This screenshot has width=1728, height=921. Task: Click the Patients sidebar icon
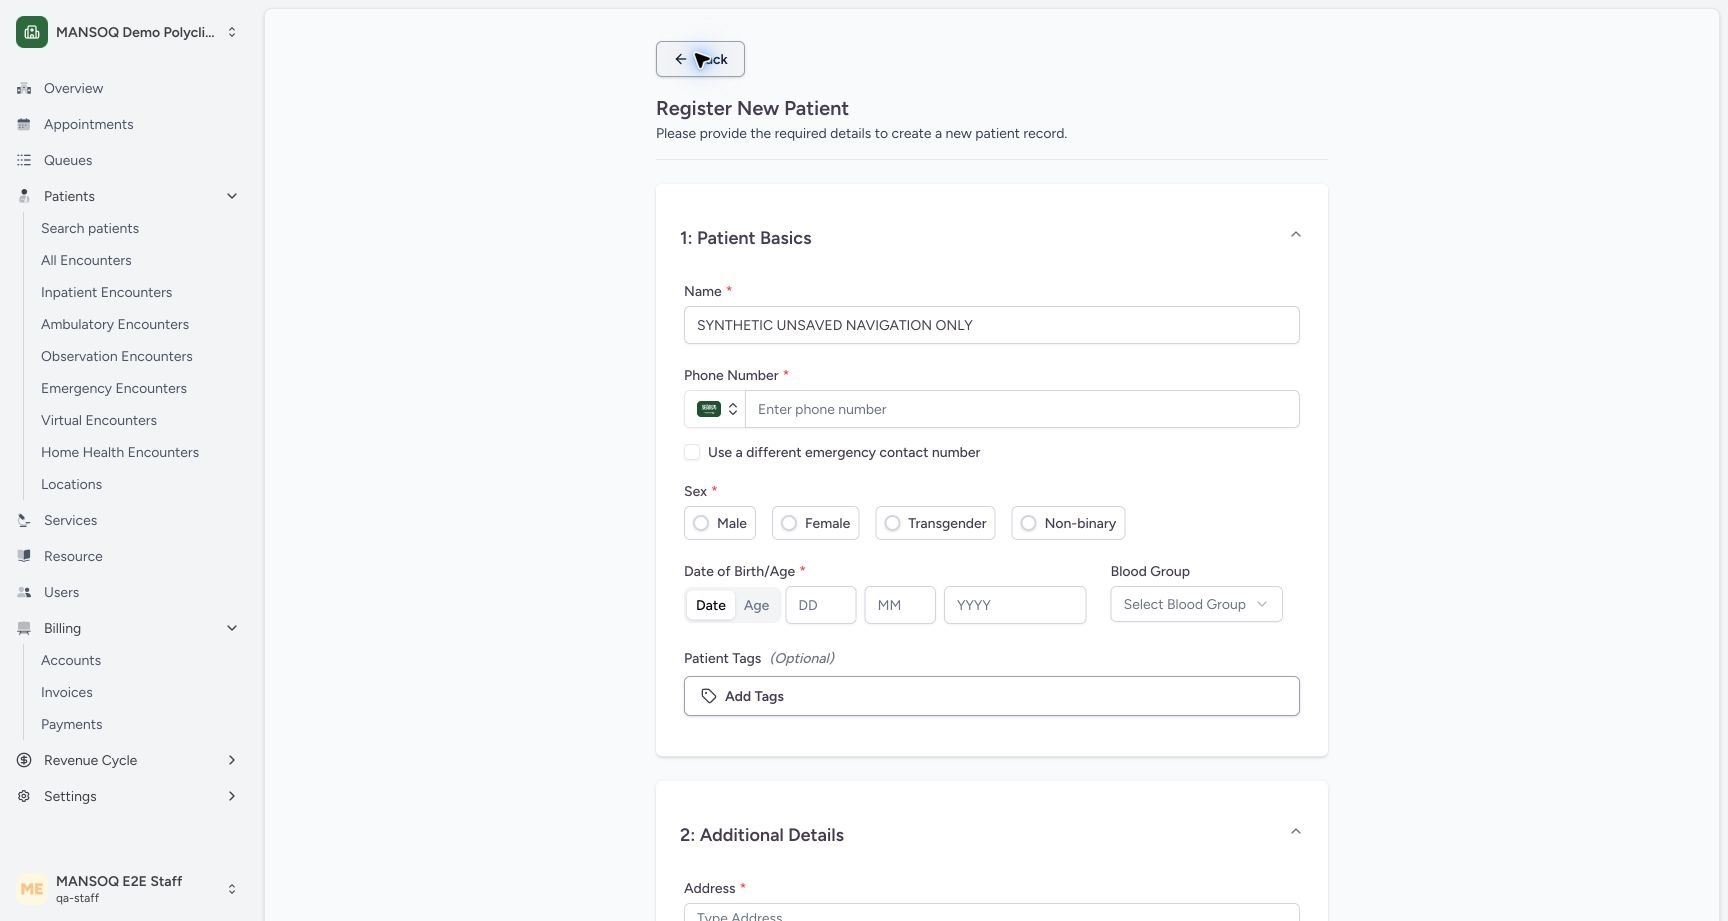(24, 196)
